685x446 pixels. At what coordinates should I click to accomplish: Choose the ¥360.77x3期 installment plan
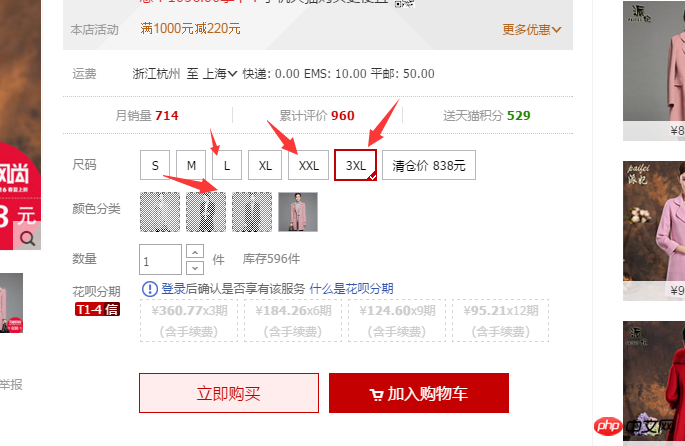click(x=189, y=320)
